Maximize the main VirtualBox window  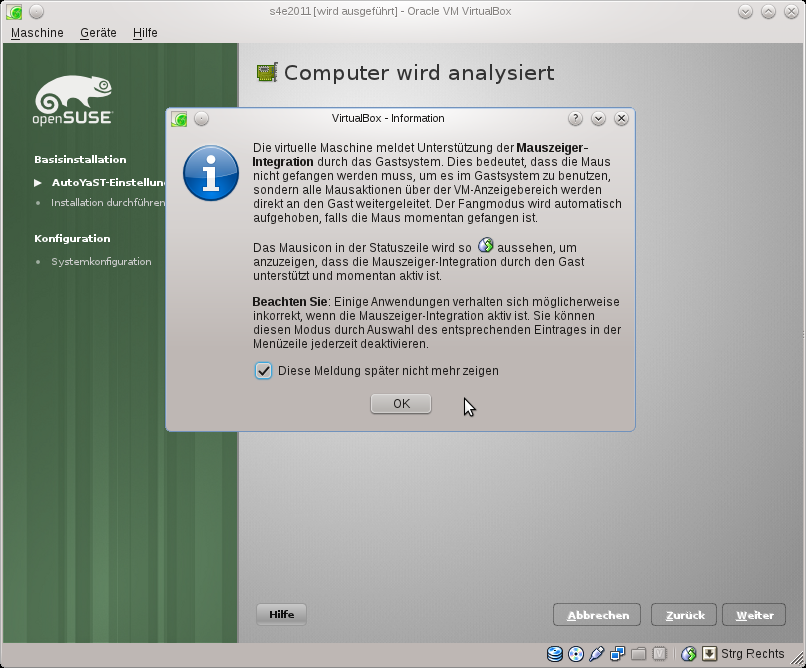pyautogui.click(x=768, y=11)
